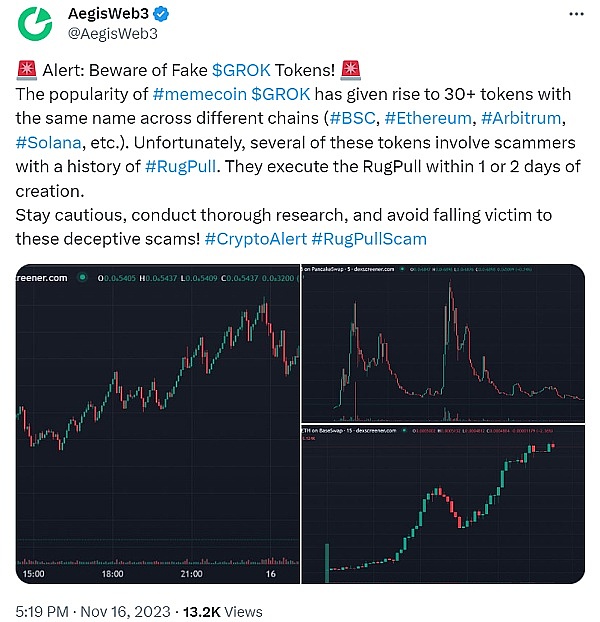Open the #CryptoAlert hashtag
This screenshot has height=622, width=600.
[x=255, y=238]
